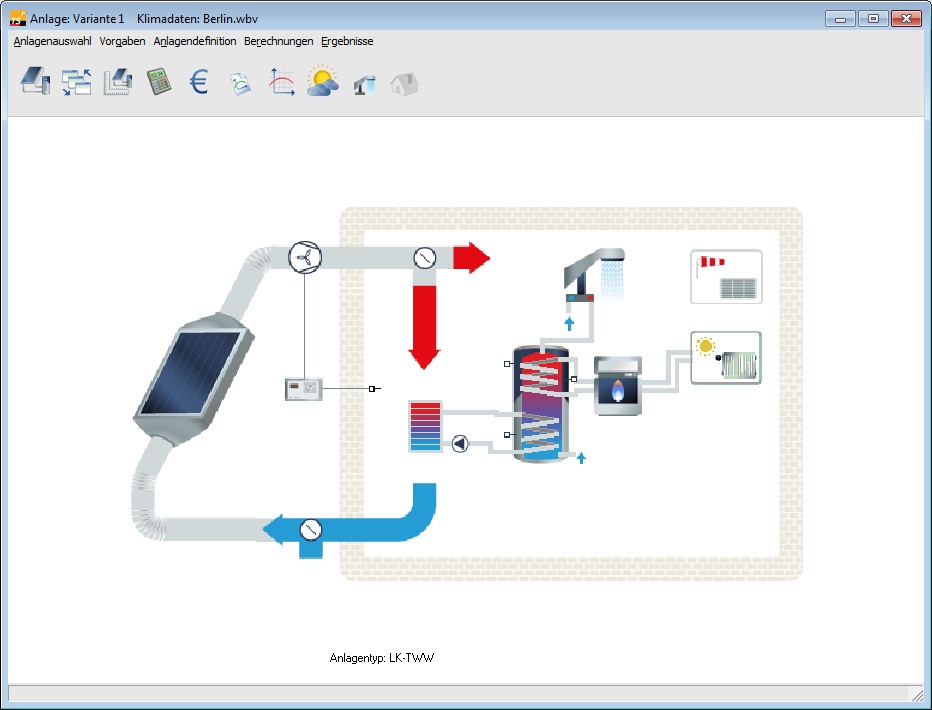Open the radiator heating component box
Screen dimensions: 932x710
[726, 358]
